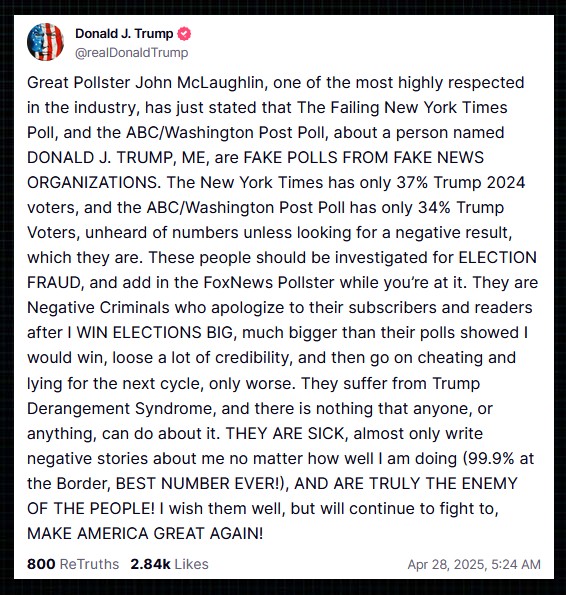The image size is (566, 595).
Task: Click the red verified checkmark badge
Action: coord(184,34)
